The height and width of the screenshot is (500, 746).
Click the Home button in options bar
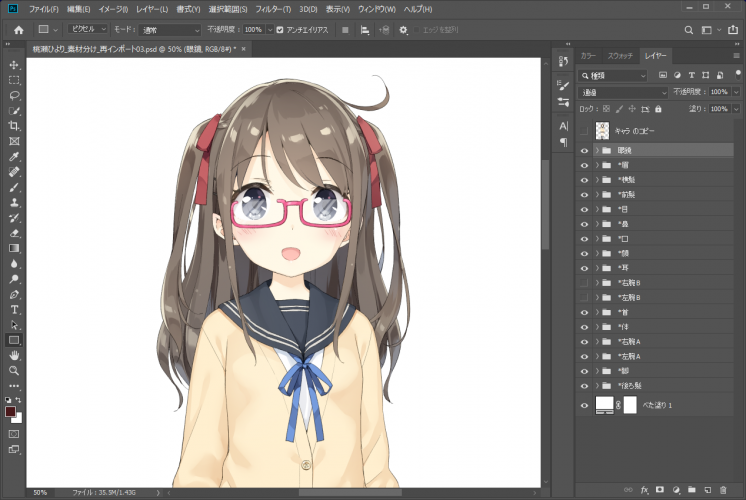click(18, 30)
